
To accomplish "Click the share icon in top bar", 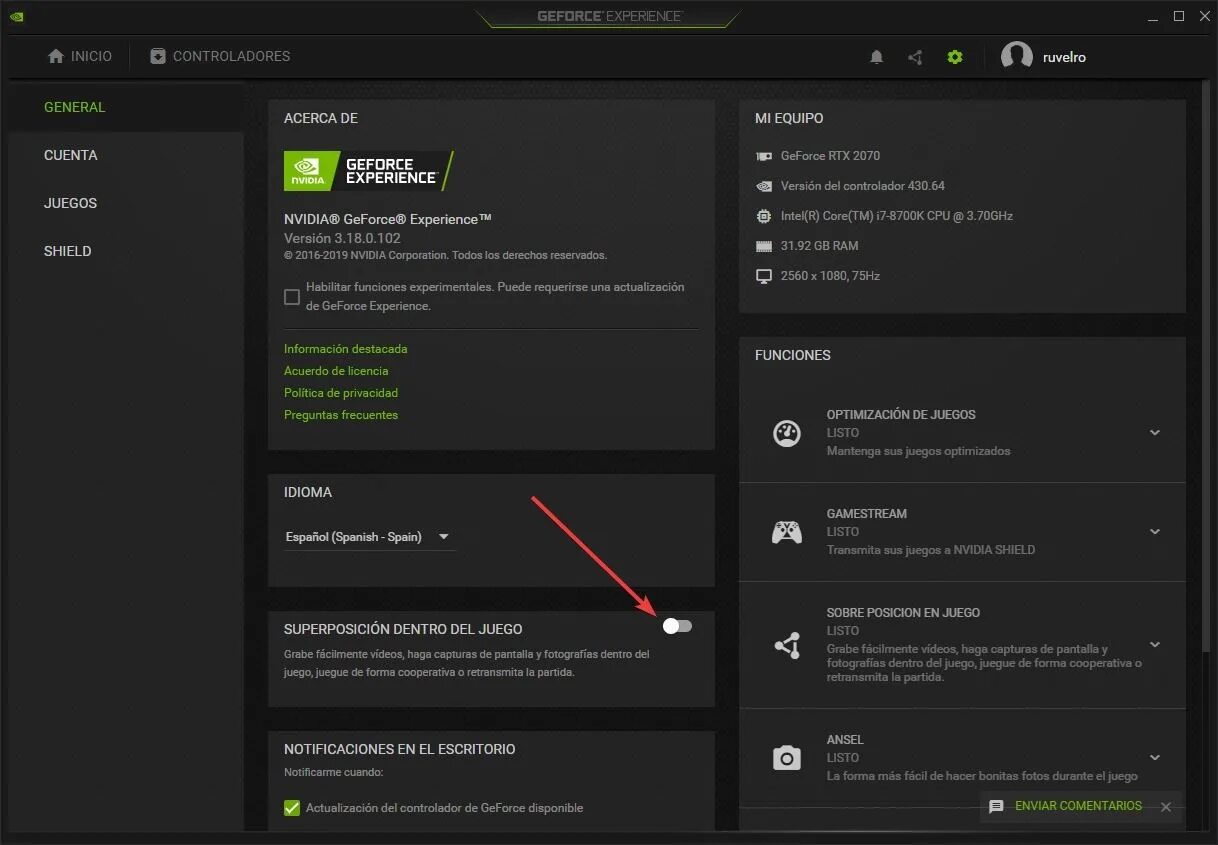I will (915, 57).
